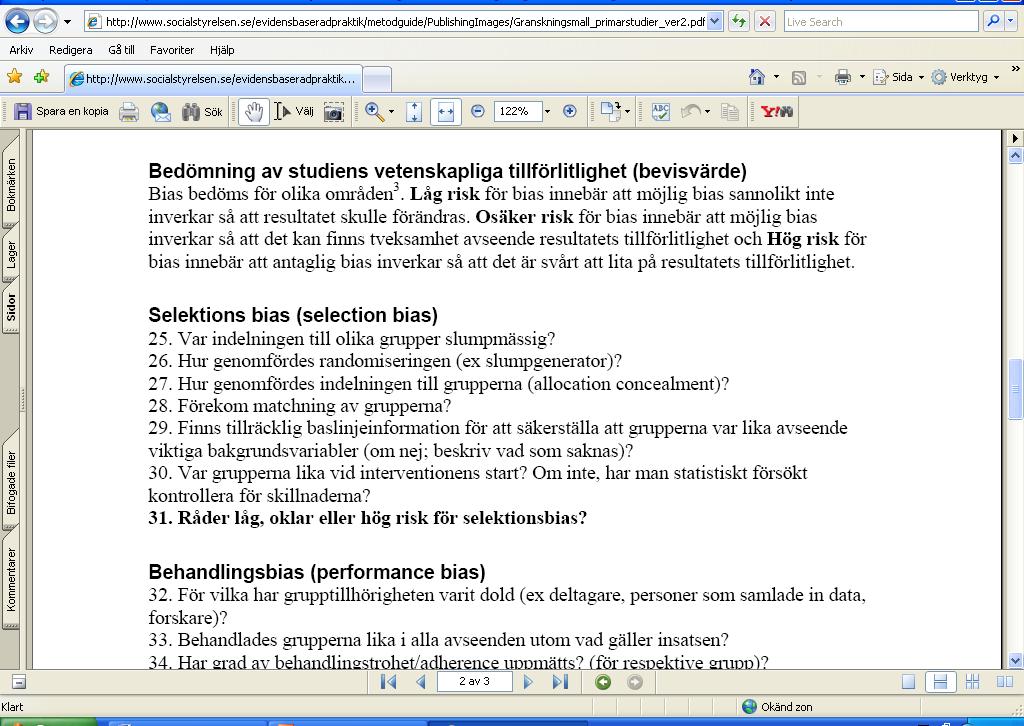Screen dimensions: 1024x726
Task: Open the address bar URL history dropdown
Action: pos(714,22)
